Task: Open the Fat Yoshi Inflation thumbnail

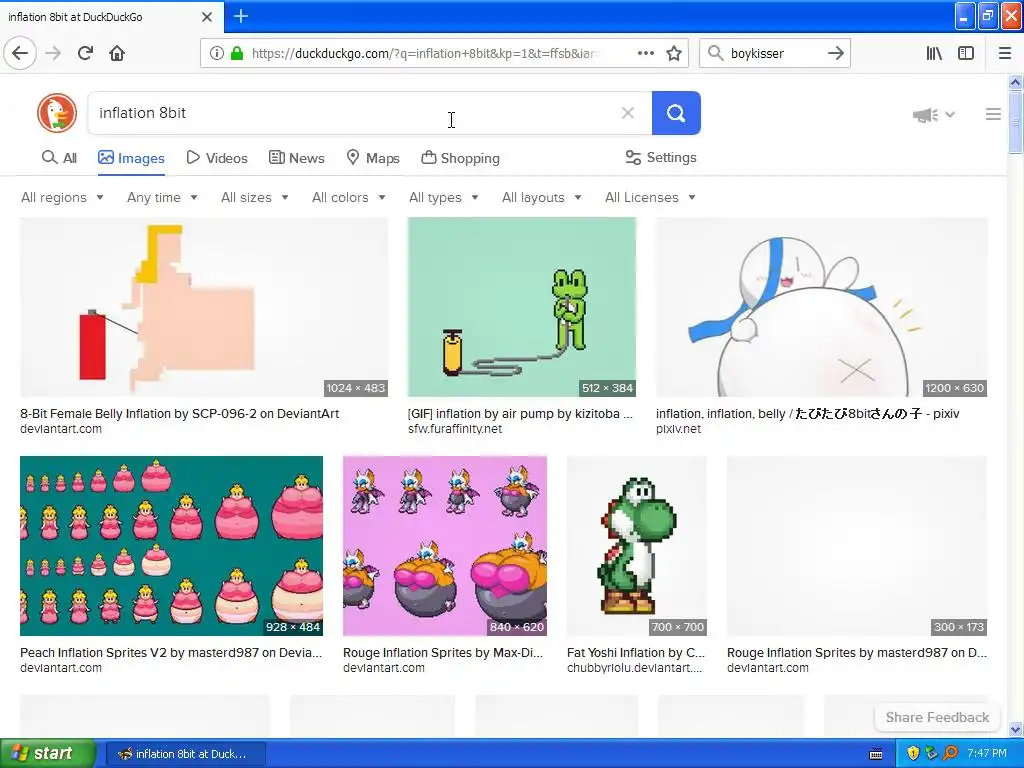Action: click(x=637, y=546)
